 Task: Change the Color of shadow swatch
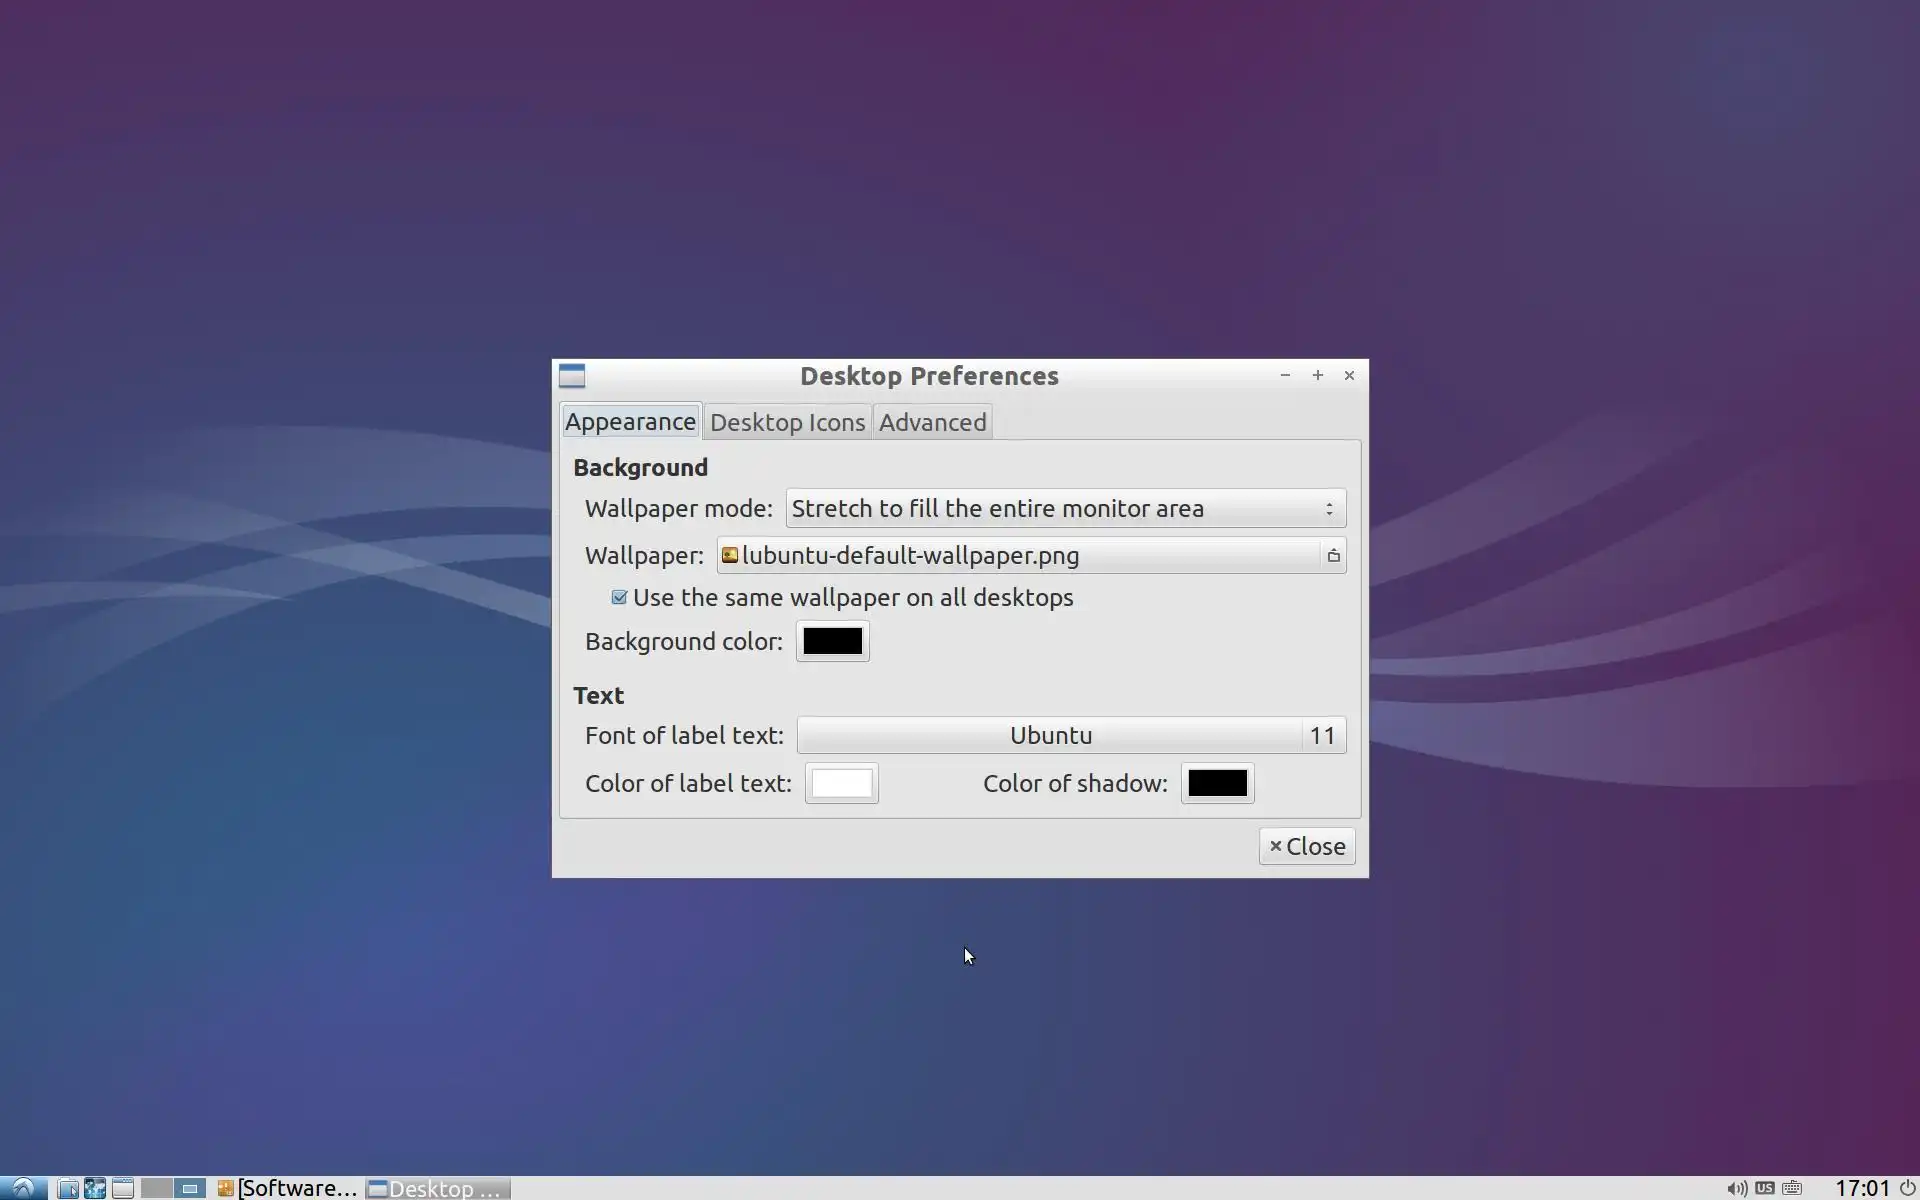(x=1217, y=784)
